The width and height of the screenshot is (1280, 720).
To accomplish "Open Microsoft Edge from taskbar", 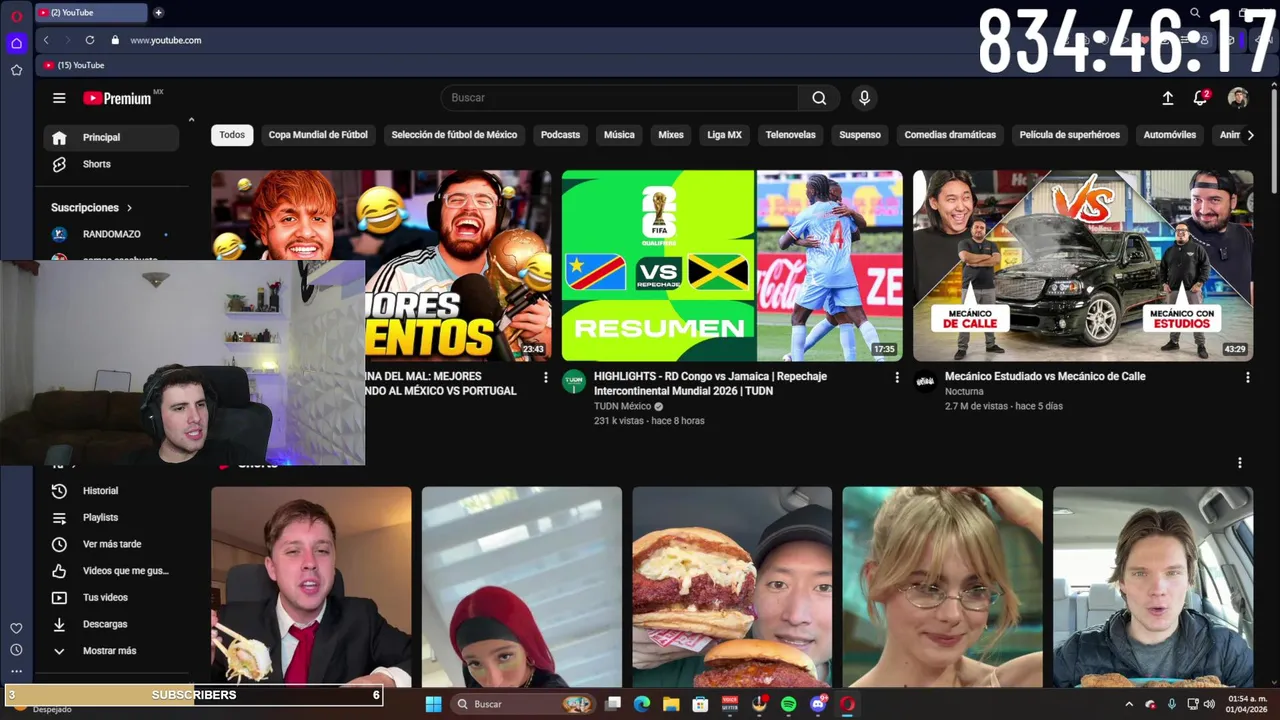I will coord(642,704).
